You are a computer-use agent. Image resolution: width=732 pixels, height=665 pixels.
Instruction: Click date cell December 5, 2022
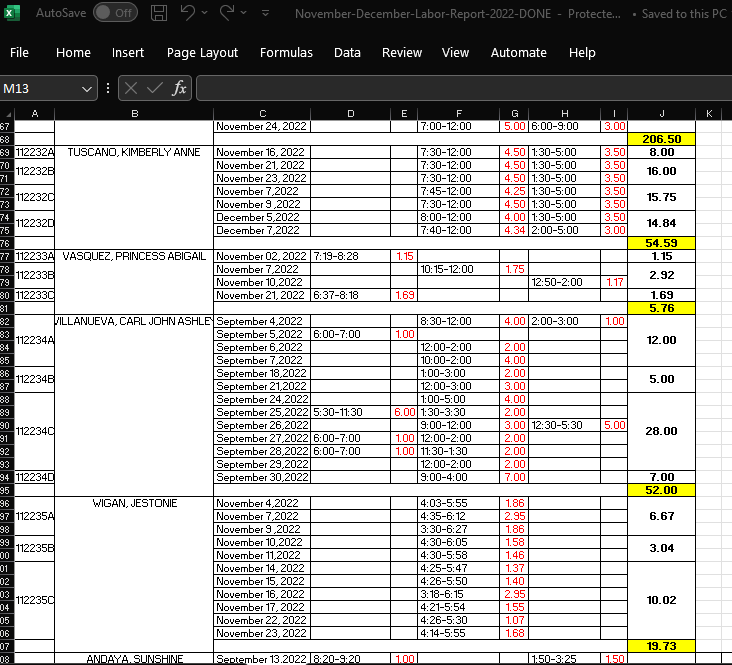(x=262, y=217)
